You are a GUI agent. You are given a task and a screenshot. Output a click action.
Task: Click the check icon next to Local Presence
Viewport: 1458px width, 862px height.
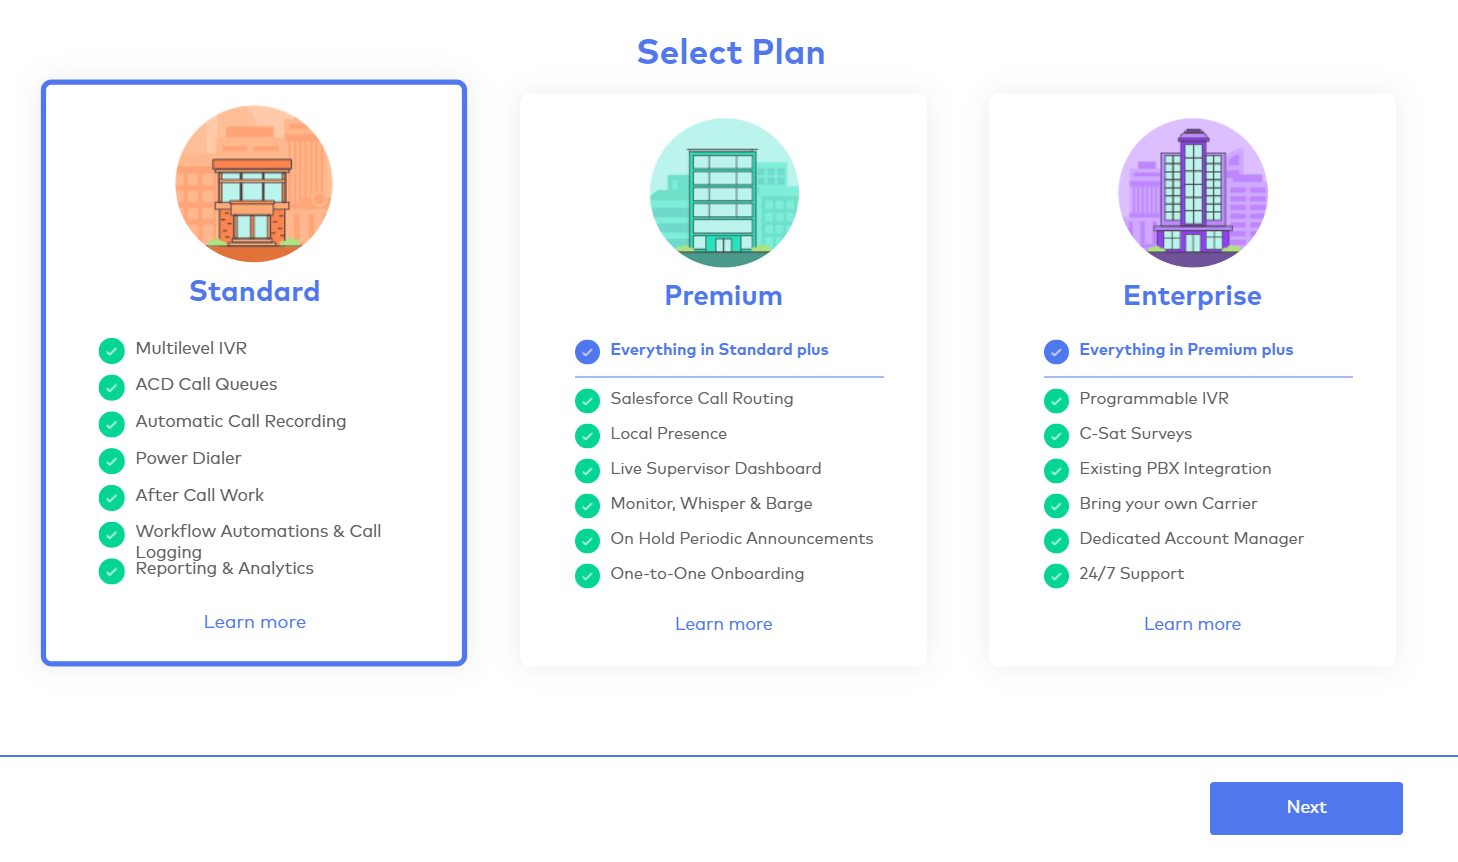coord(587,435)
